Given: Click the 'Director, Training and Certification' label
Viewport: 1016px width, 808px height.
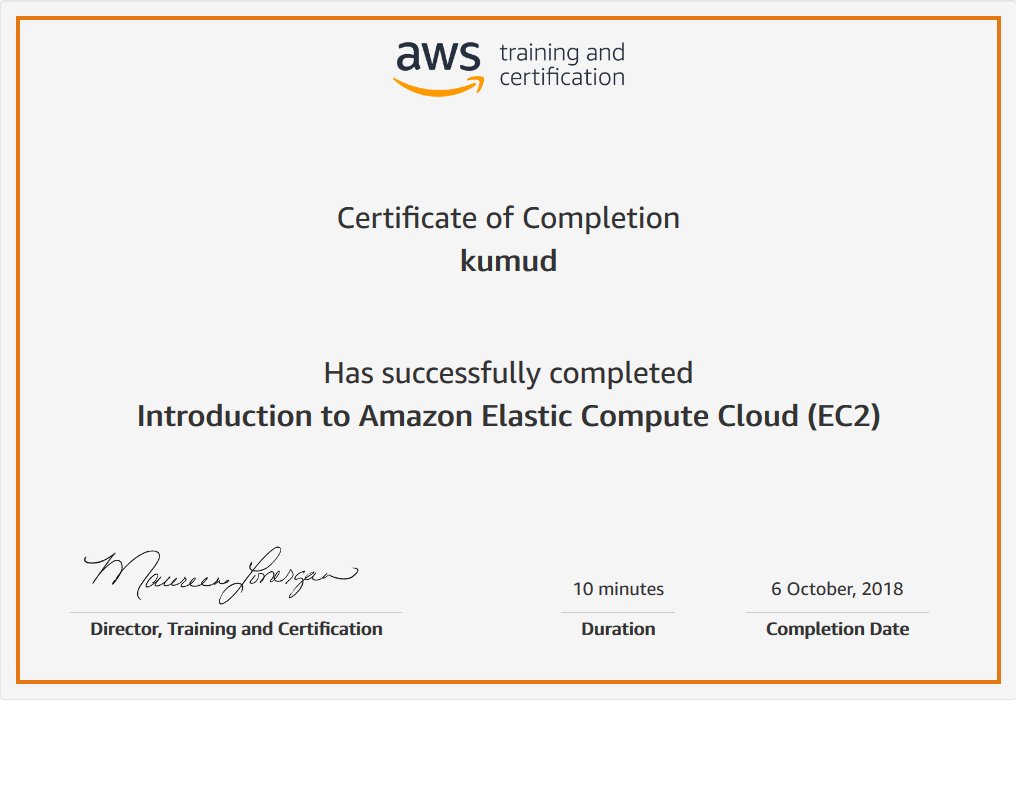Looking at the screenshot, I should coord(236,629).
